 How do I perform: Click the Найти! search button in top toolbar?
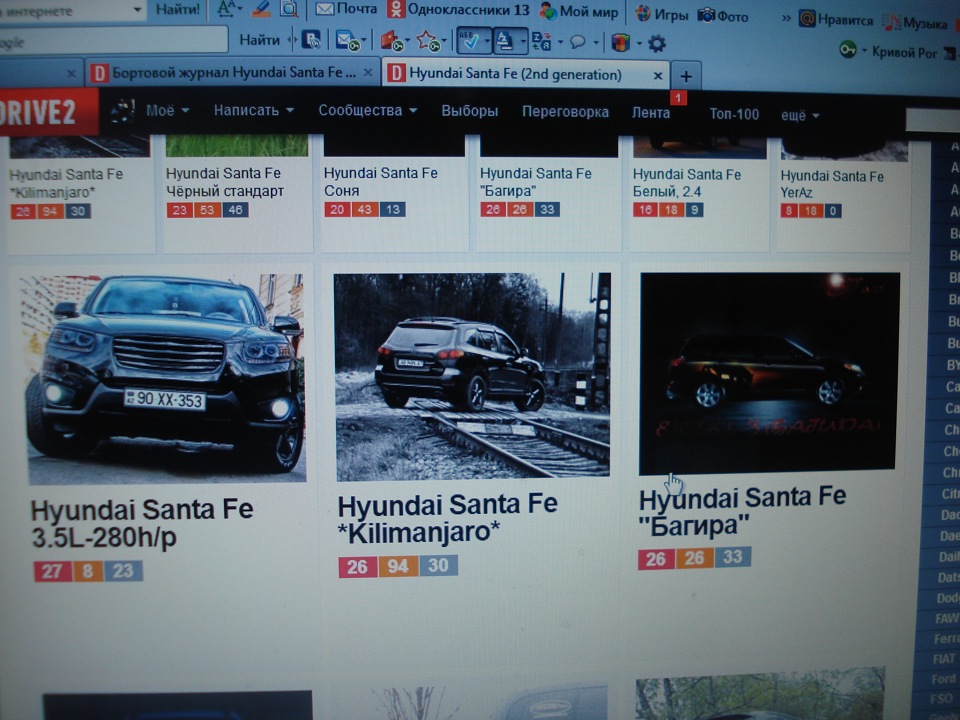178,9
